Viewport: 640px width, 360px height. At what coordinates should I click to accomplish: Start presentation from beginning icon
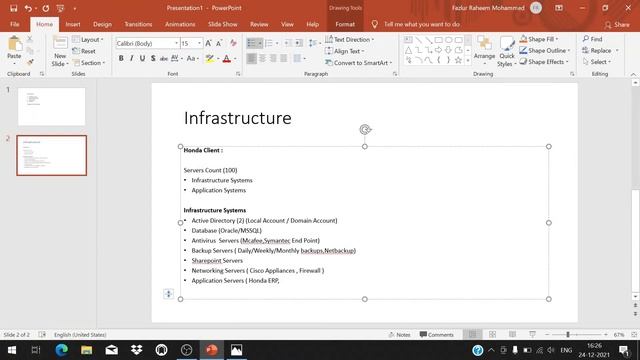[x=60, y=8]
